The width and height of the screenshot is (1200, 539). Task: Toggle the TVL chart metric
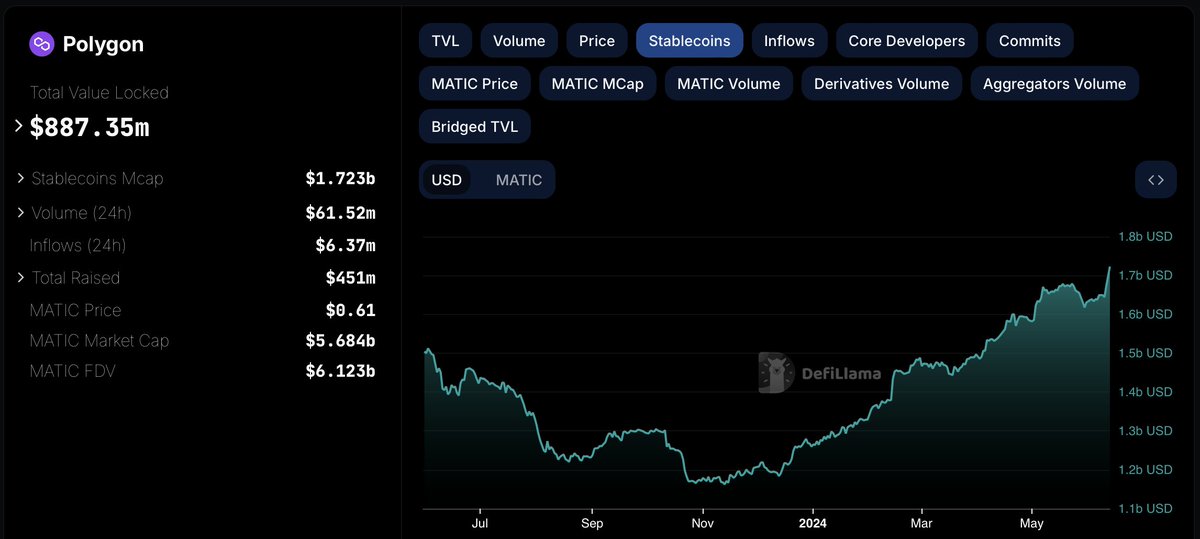[x=445, y=41]
